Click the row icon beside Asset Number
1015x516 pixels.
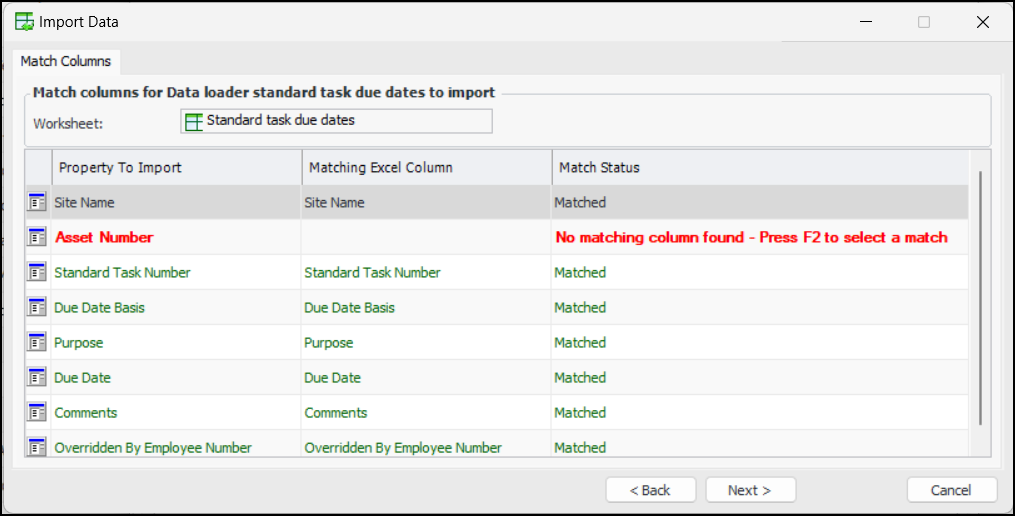pyautogui.click(x=37, y=237)
